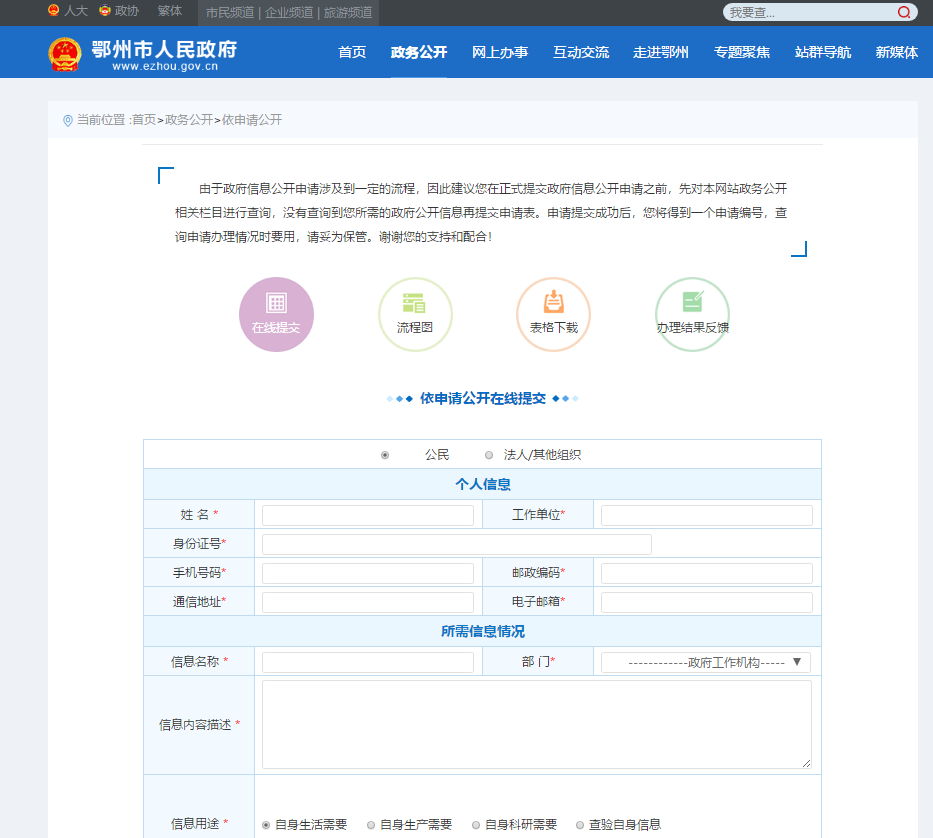Click the 个人信息 section header
Image resolution: width=933 pixels, height=838 pixels.
pyautogui.click(x=483, y=484)
